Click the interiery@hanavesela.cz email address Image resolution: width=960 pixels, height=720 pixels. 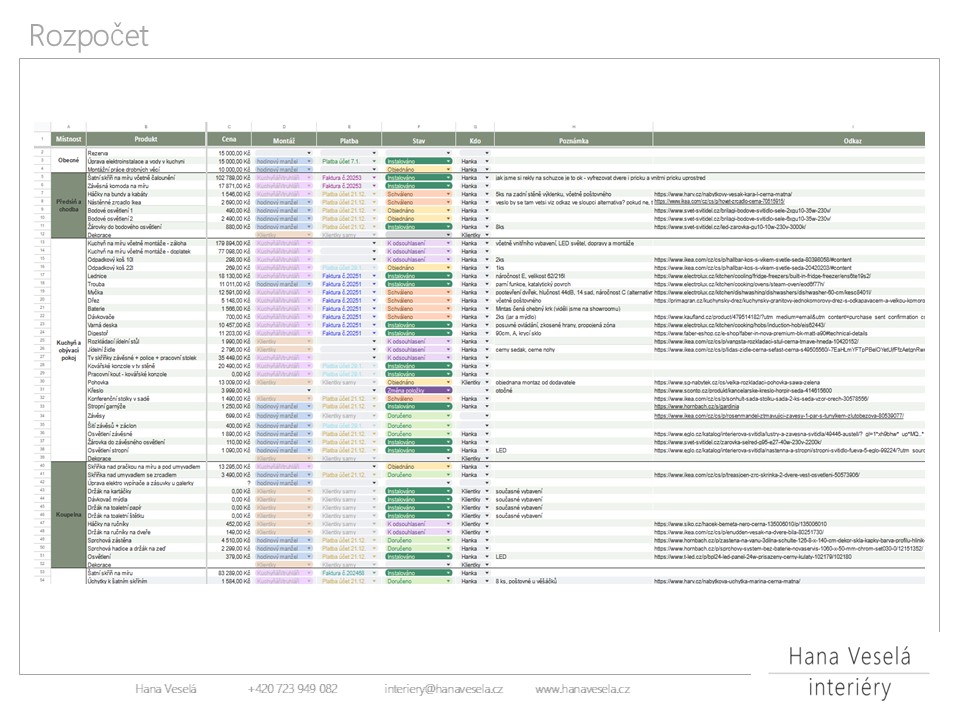[x=443, y=689]
